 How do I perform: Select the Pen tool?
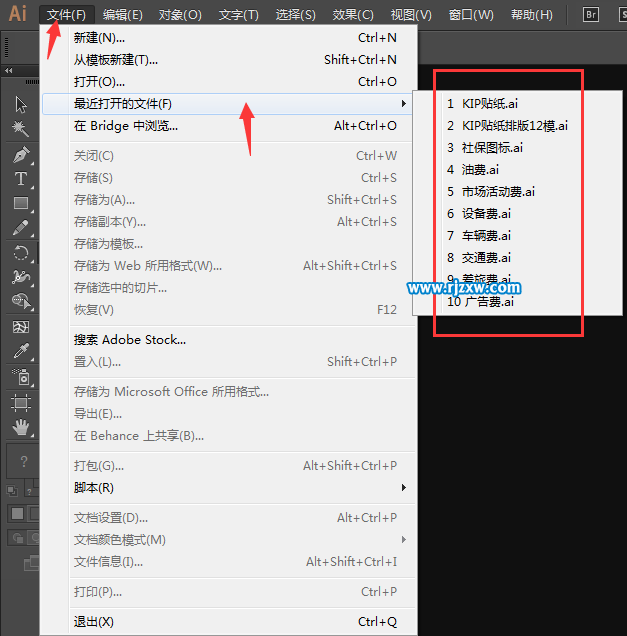21,155
